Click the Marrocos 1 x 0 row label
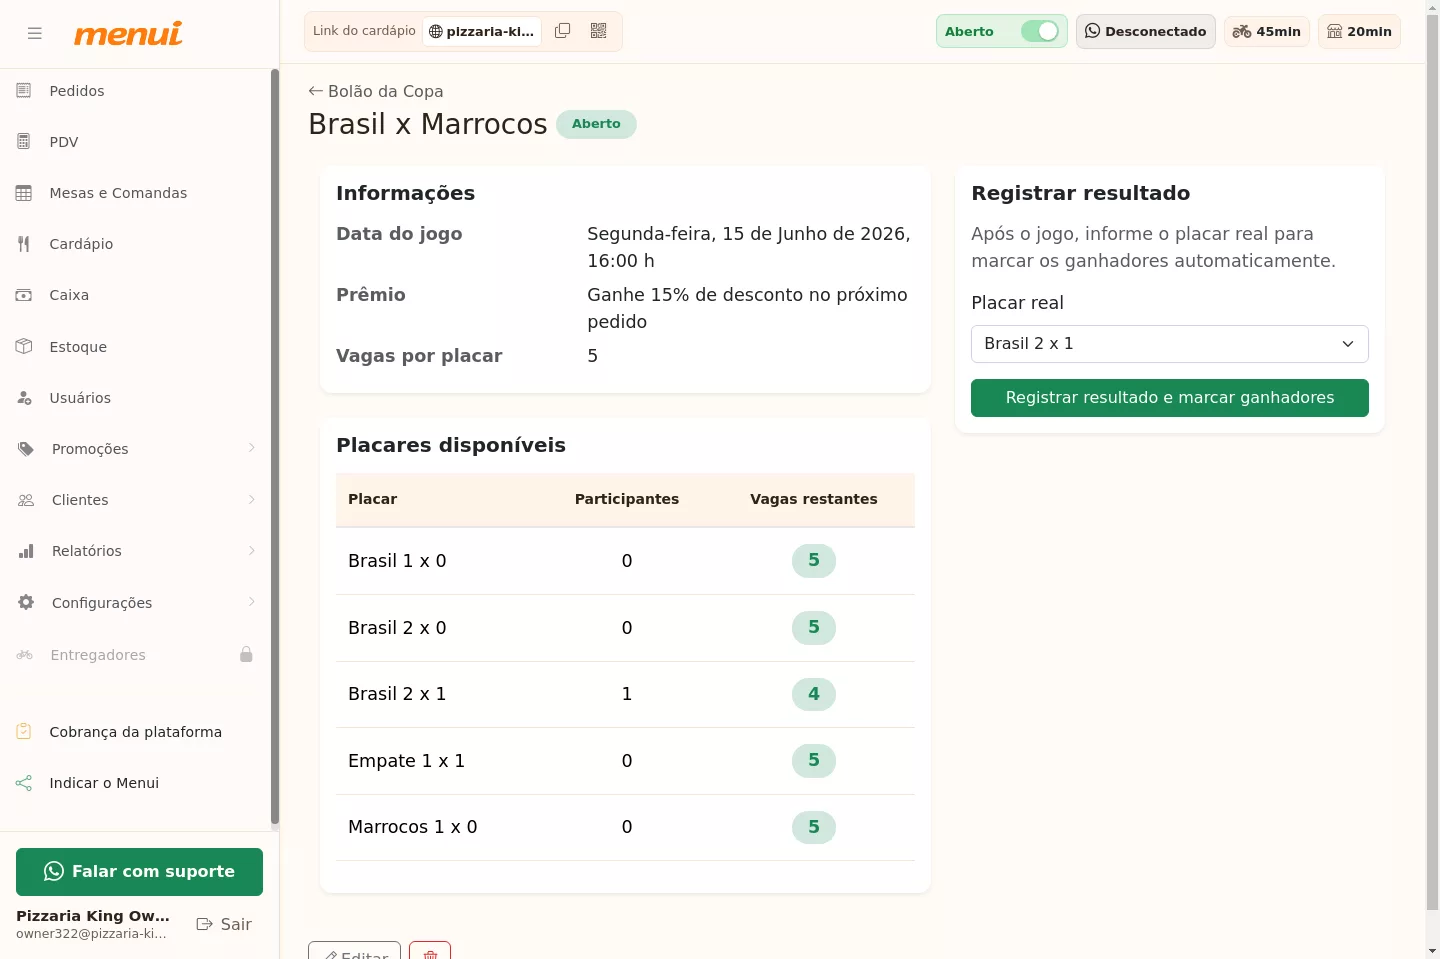This screenshot has width=1440, height=959. coord(412,827)
